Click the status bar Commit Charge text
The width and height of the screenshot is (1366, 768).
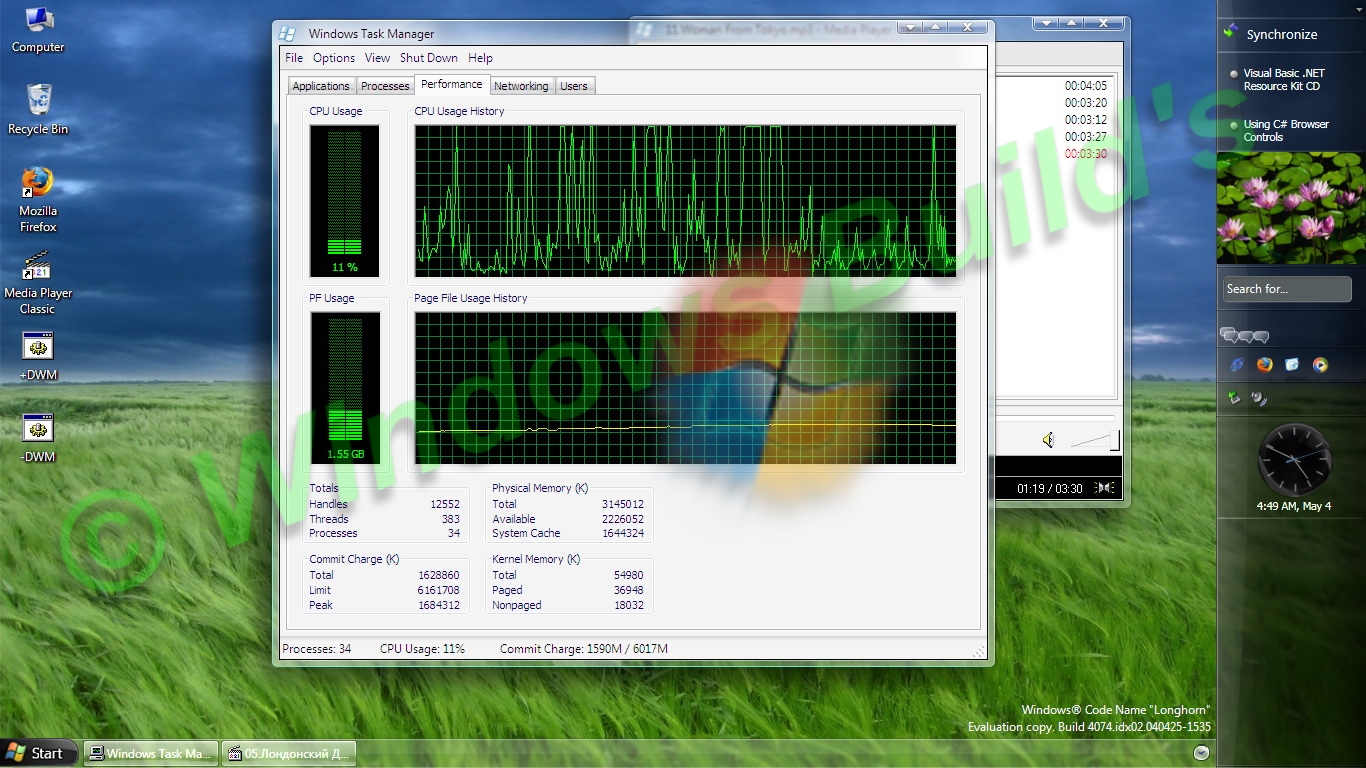584,649
